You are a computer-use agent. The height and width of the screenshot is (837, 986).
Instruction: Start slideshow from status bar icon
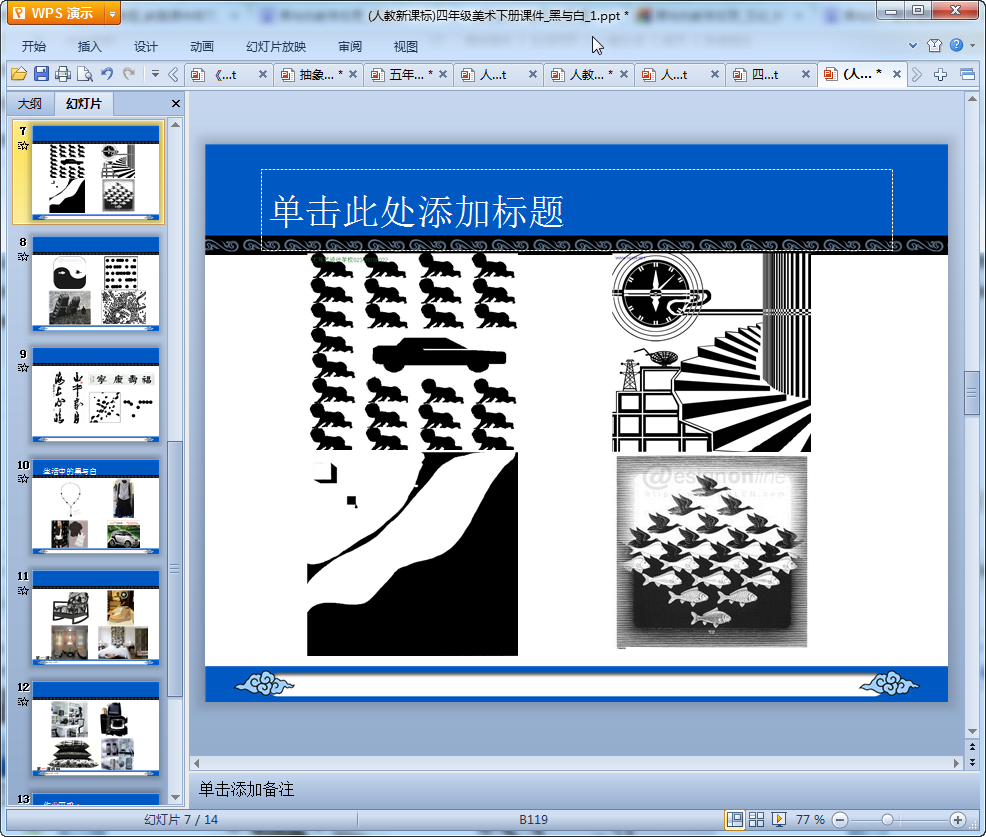click(x=778, y=819)
